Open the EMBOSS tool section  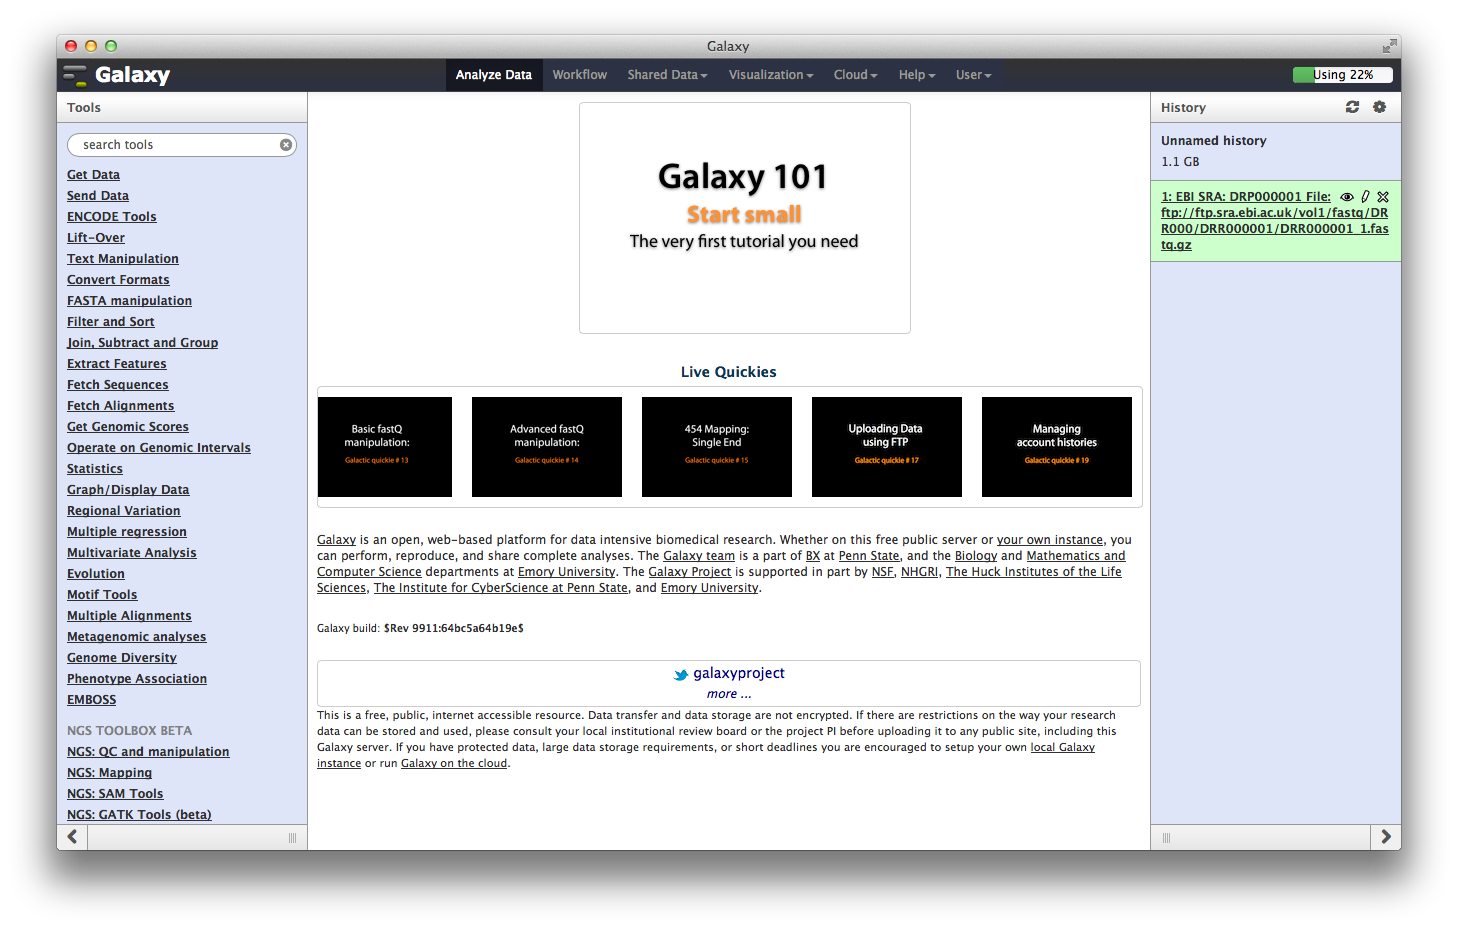[92, 700]
